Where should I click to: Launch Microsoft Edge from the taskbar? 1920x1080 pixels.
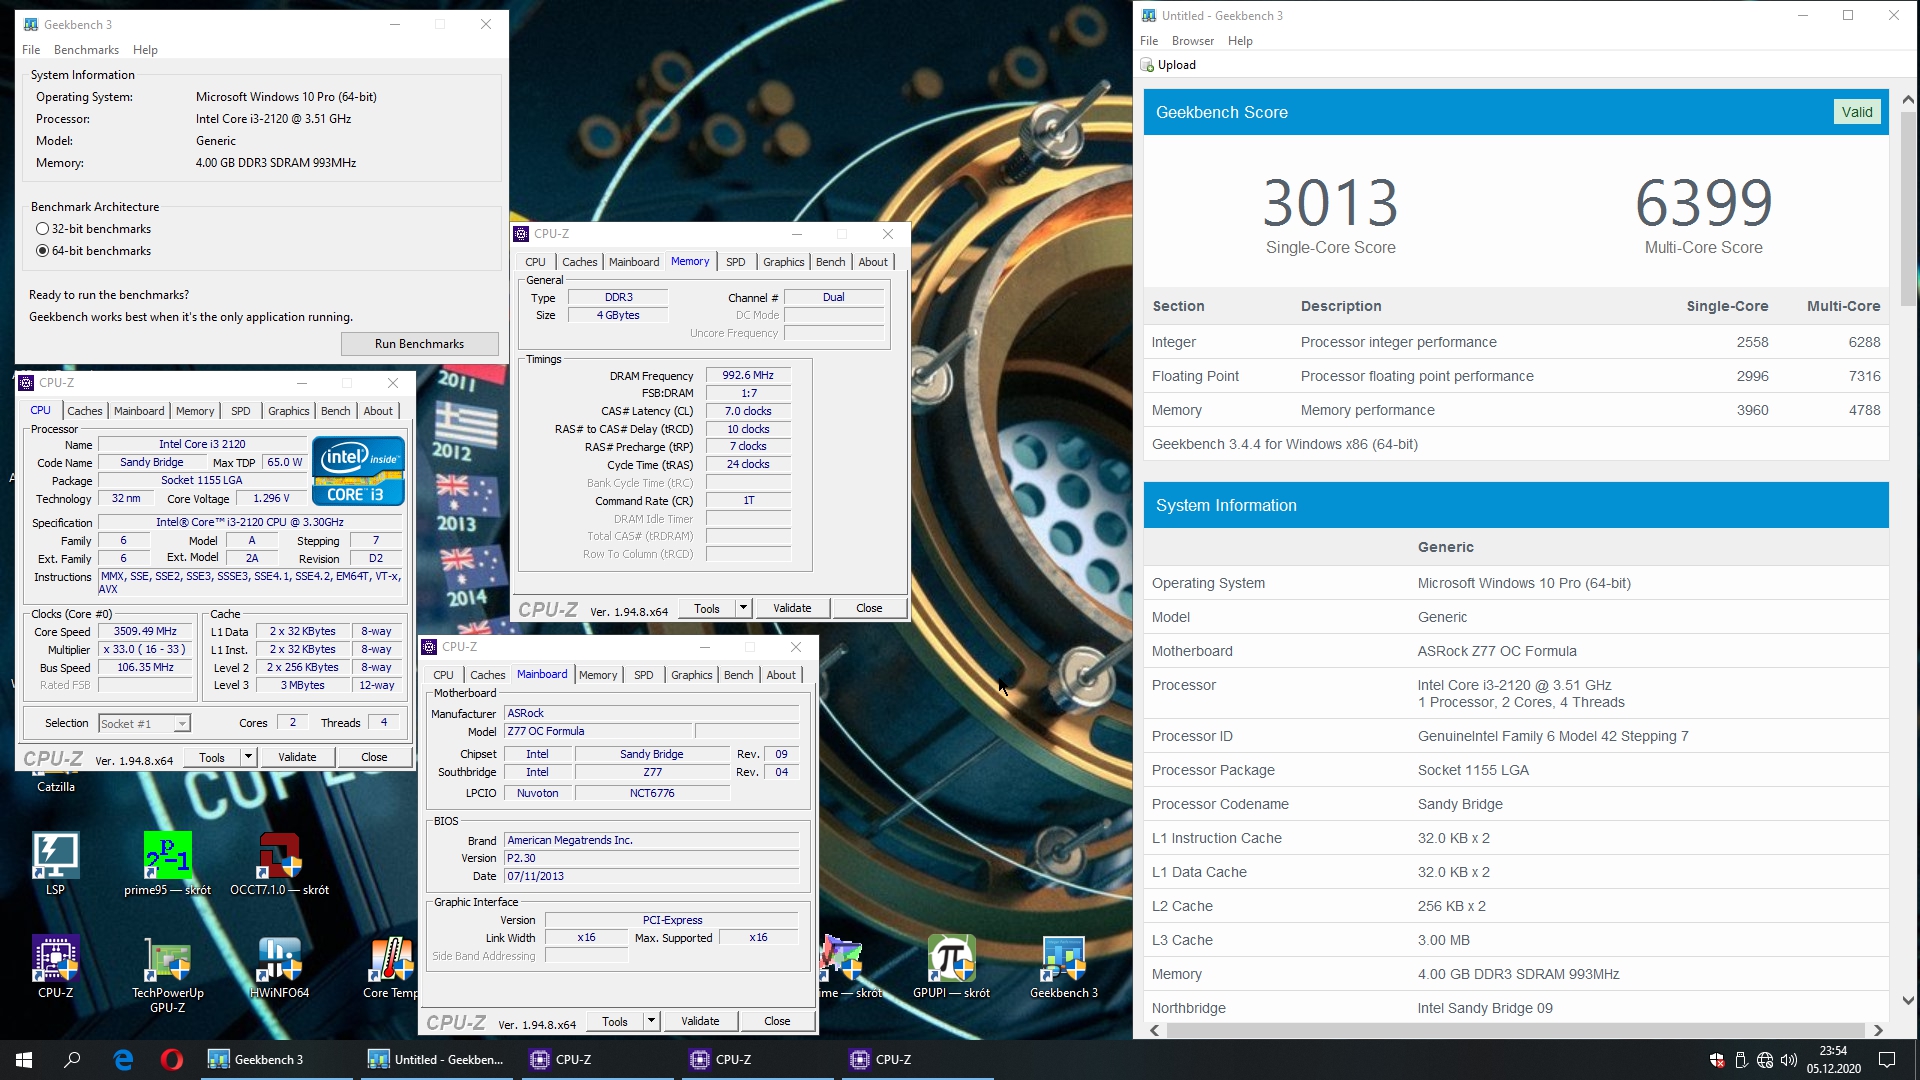click(x=123, y=1059)
